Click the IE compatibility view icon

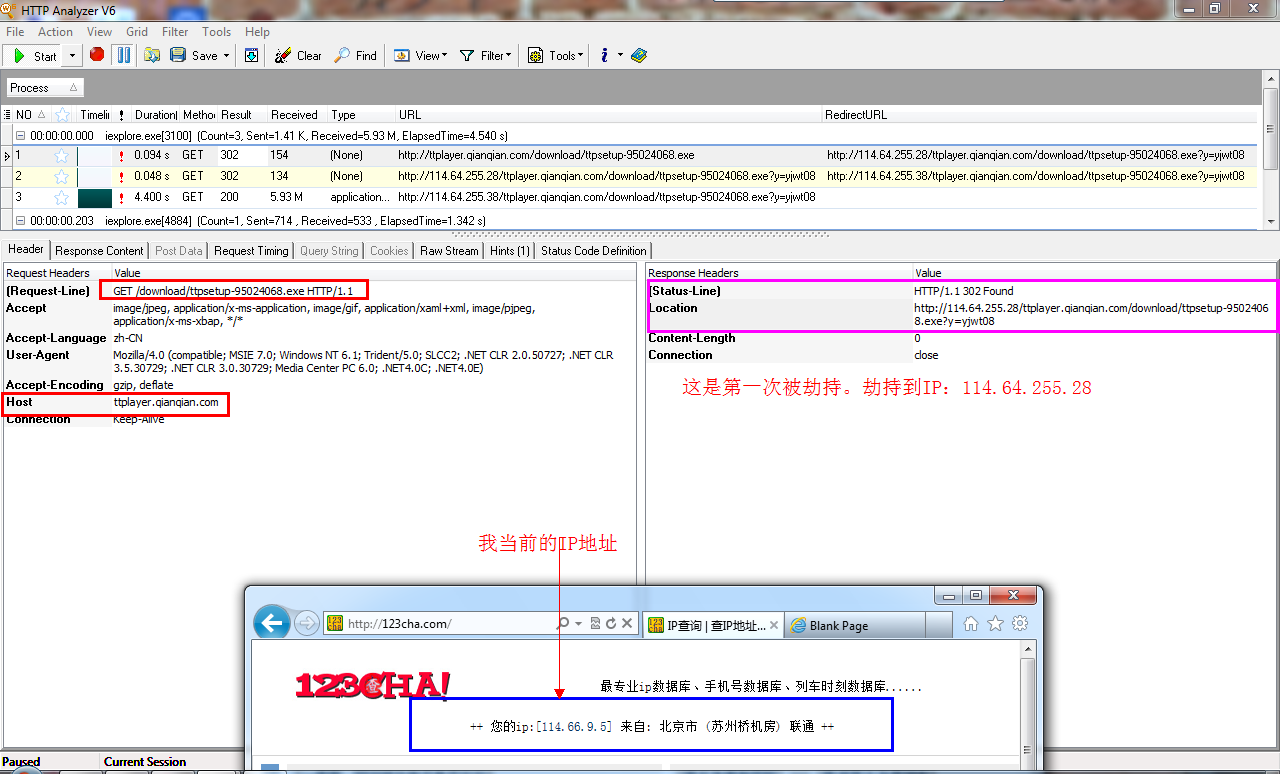pyautogui.click(x=596, y=624)
